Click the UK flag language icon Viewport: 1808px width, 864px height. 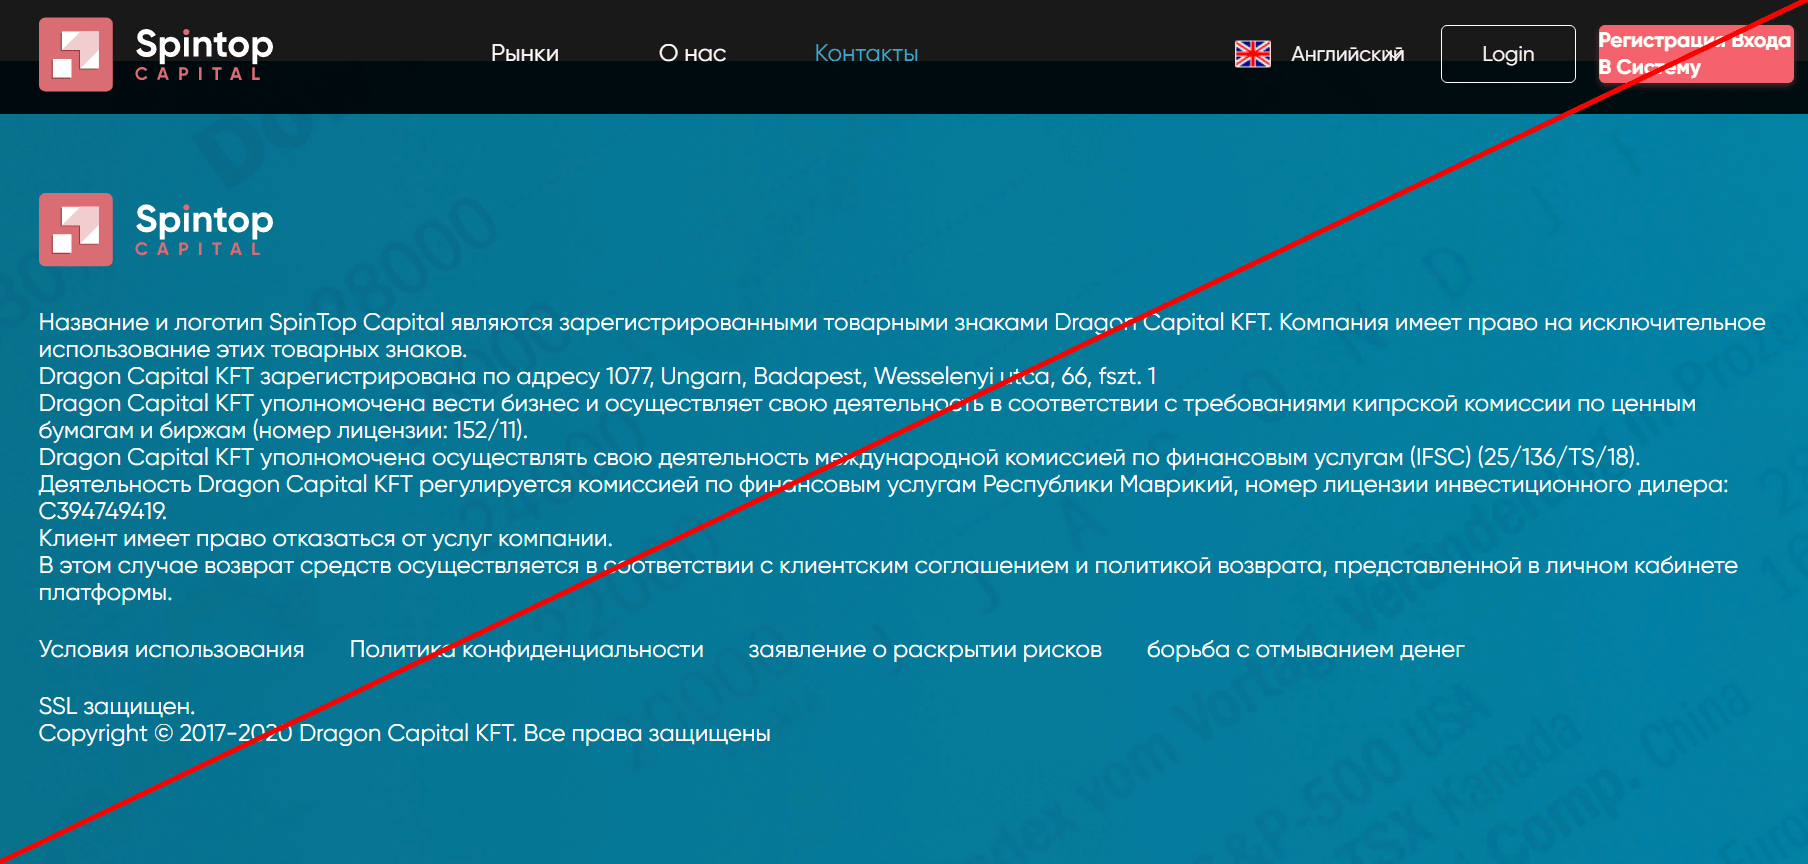point(1252,54)
